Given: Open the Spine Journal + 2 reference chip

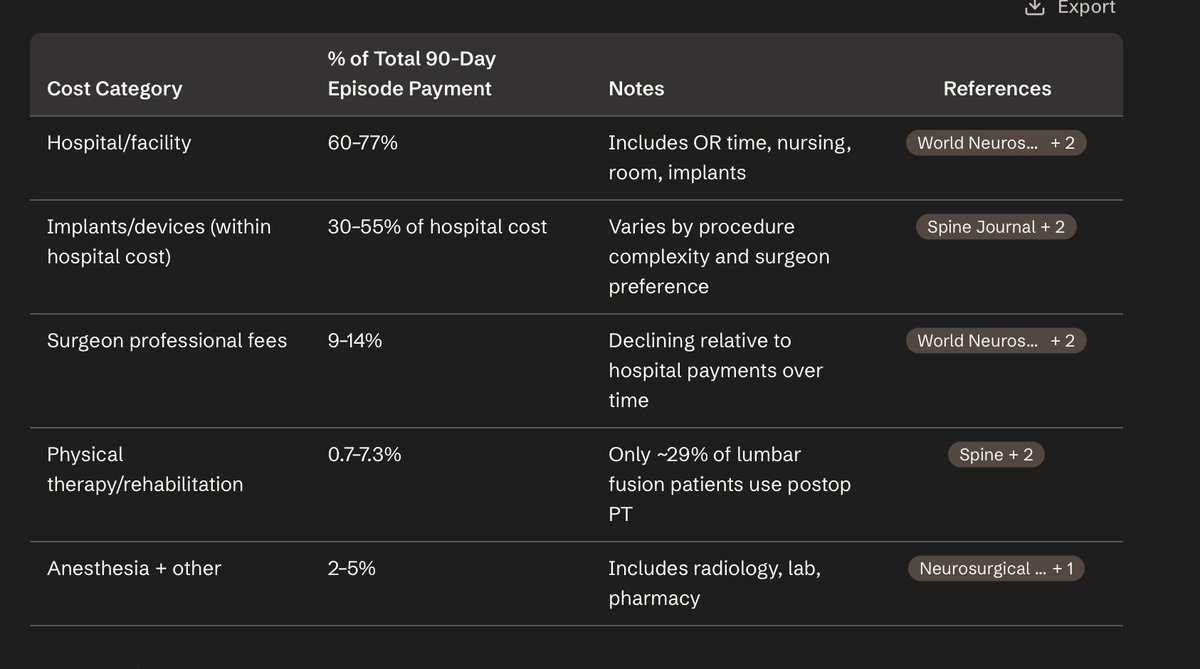Looking at the screenshot, I should pyautogui.click(x=996, y=227).
